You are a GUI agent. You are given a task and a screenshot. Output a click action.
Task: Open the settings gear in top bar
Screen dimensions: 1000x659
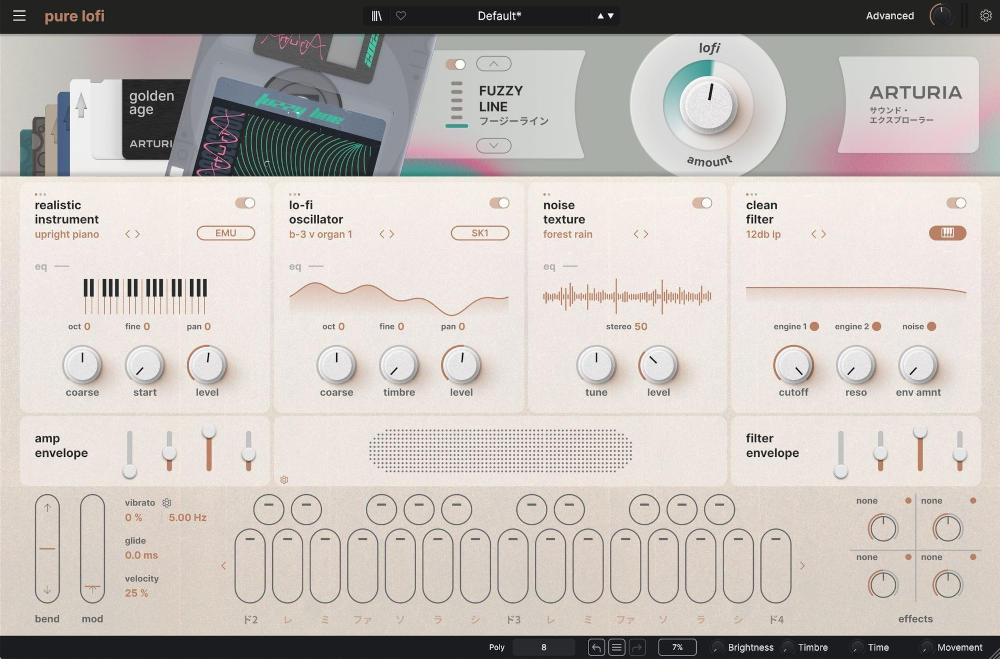(x=986, y=16)
